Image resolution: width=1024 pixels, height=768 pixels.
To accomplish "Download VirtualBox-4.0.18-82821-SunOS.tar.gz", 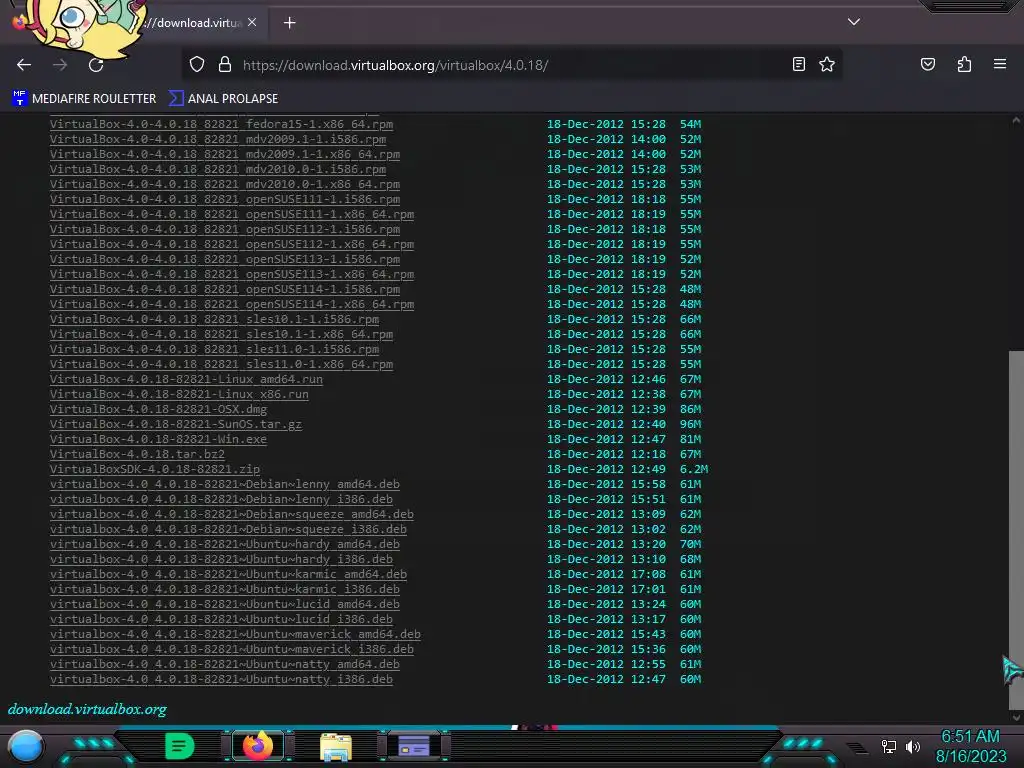I will (x=176, y=424).
